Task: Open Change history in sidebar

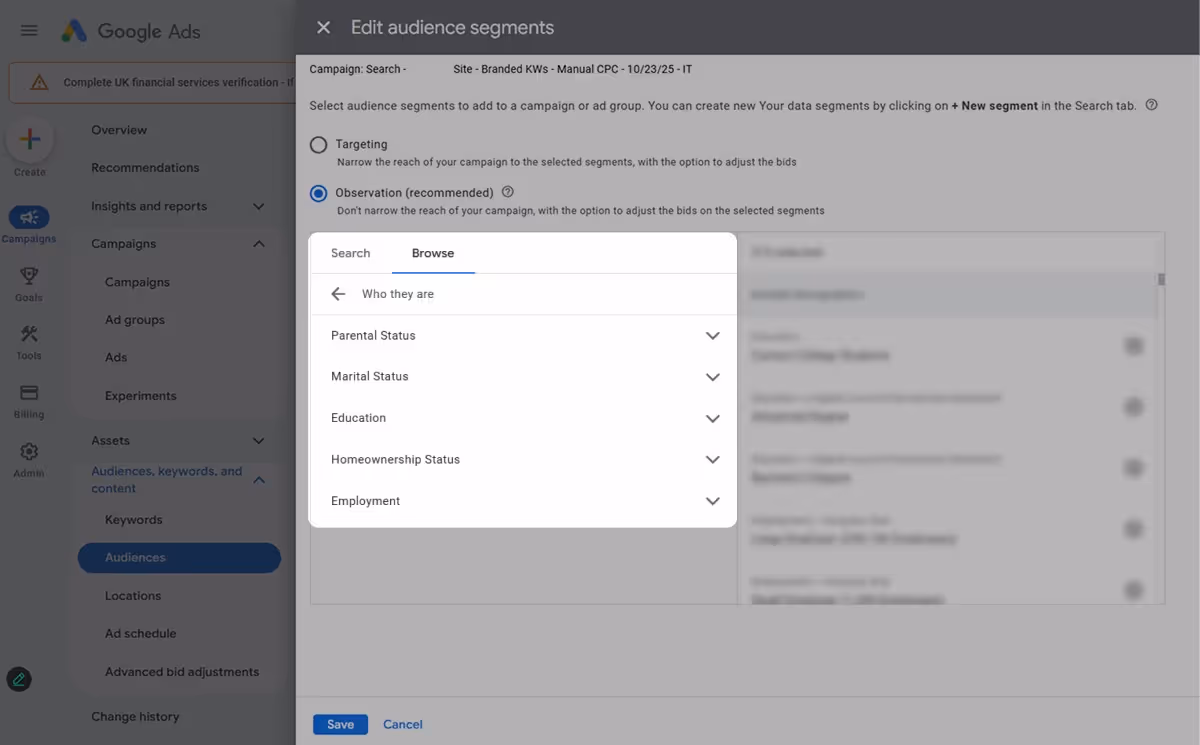Action: pyautogui.click(x=135, y=717)
